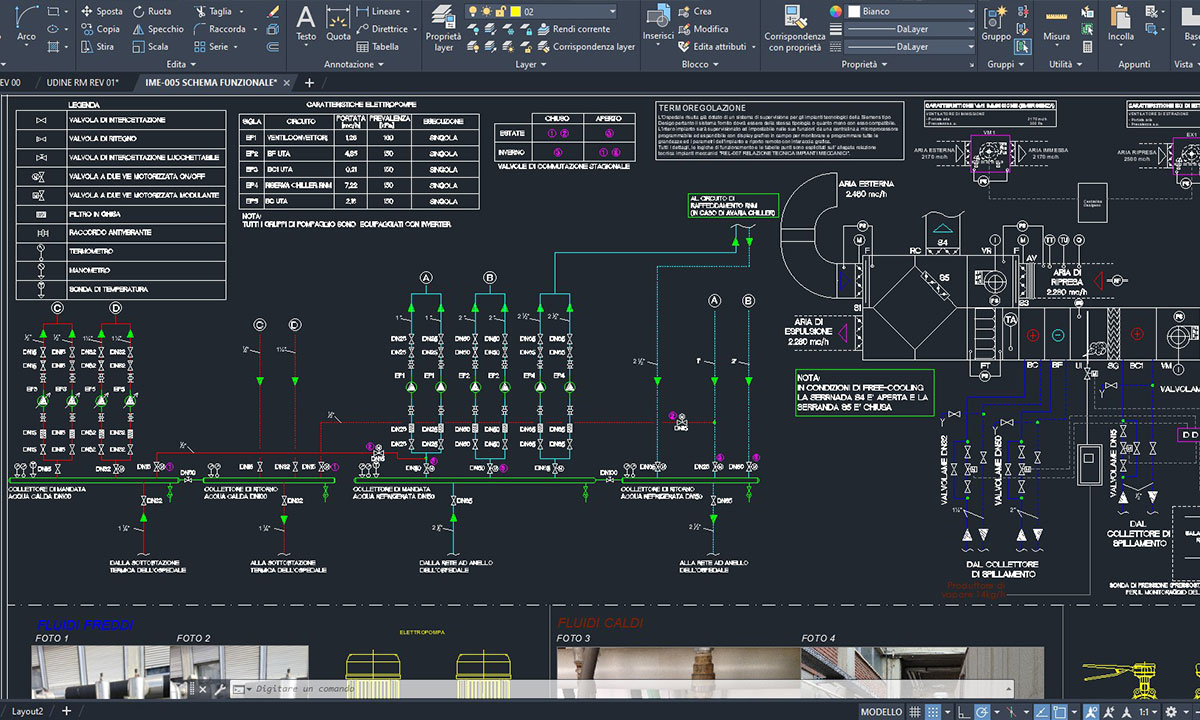1200x720 pixels.
Task: Toggle layer 02 light bulb on/off
Action: 473,11
